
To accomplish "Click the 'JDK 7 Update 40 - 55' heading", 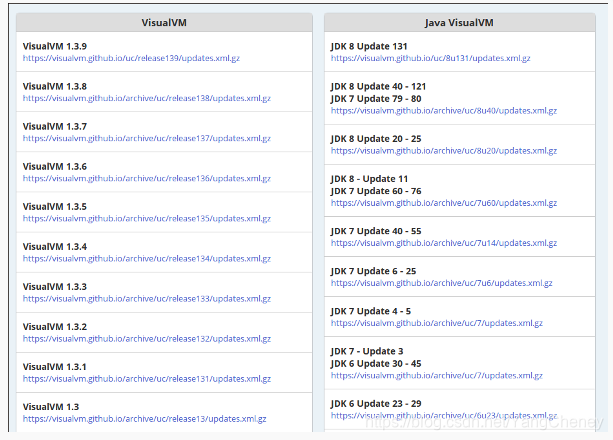I will click(376, 231).
